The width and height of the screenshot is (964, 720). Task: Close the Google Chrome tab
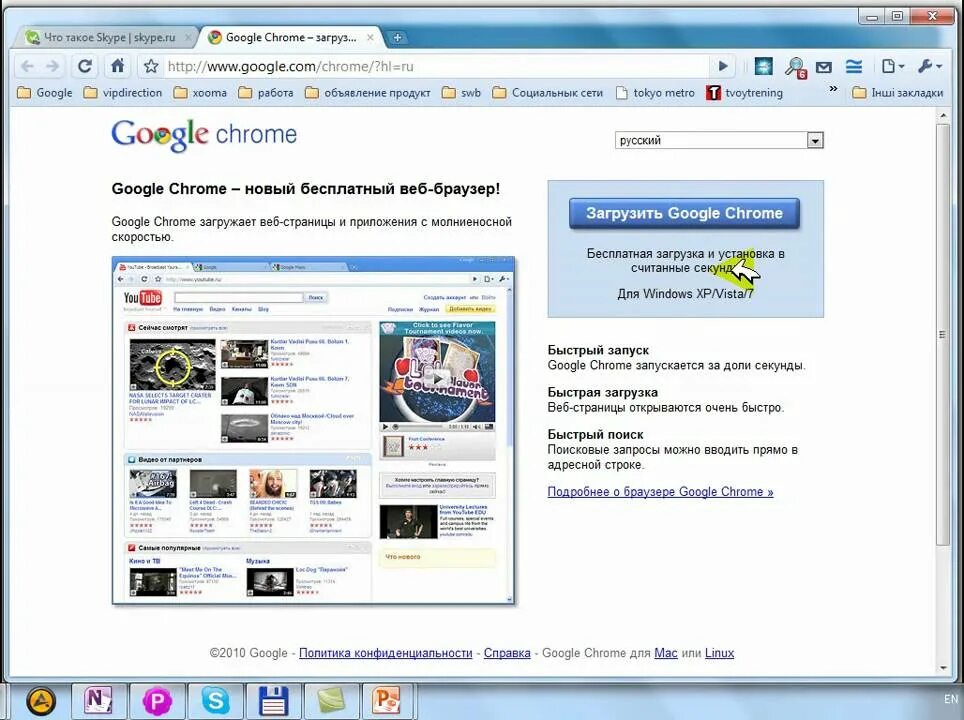[370, 38]
